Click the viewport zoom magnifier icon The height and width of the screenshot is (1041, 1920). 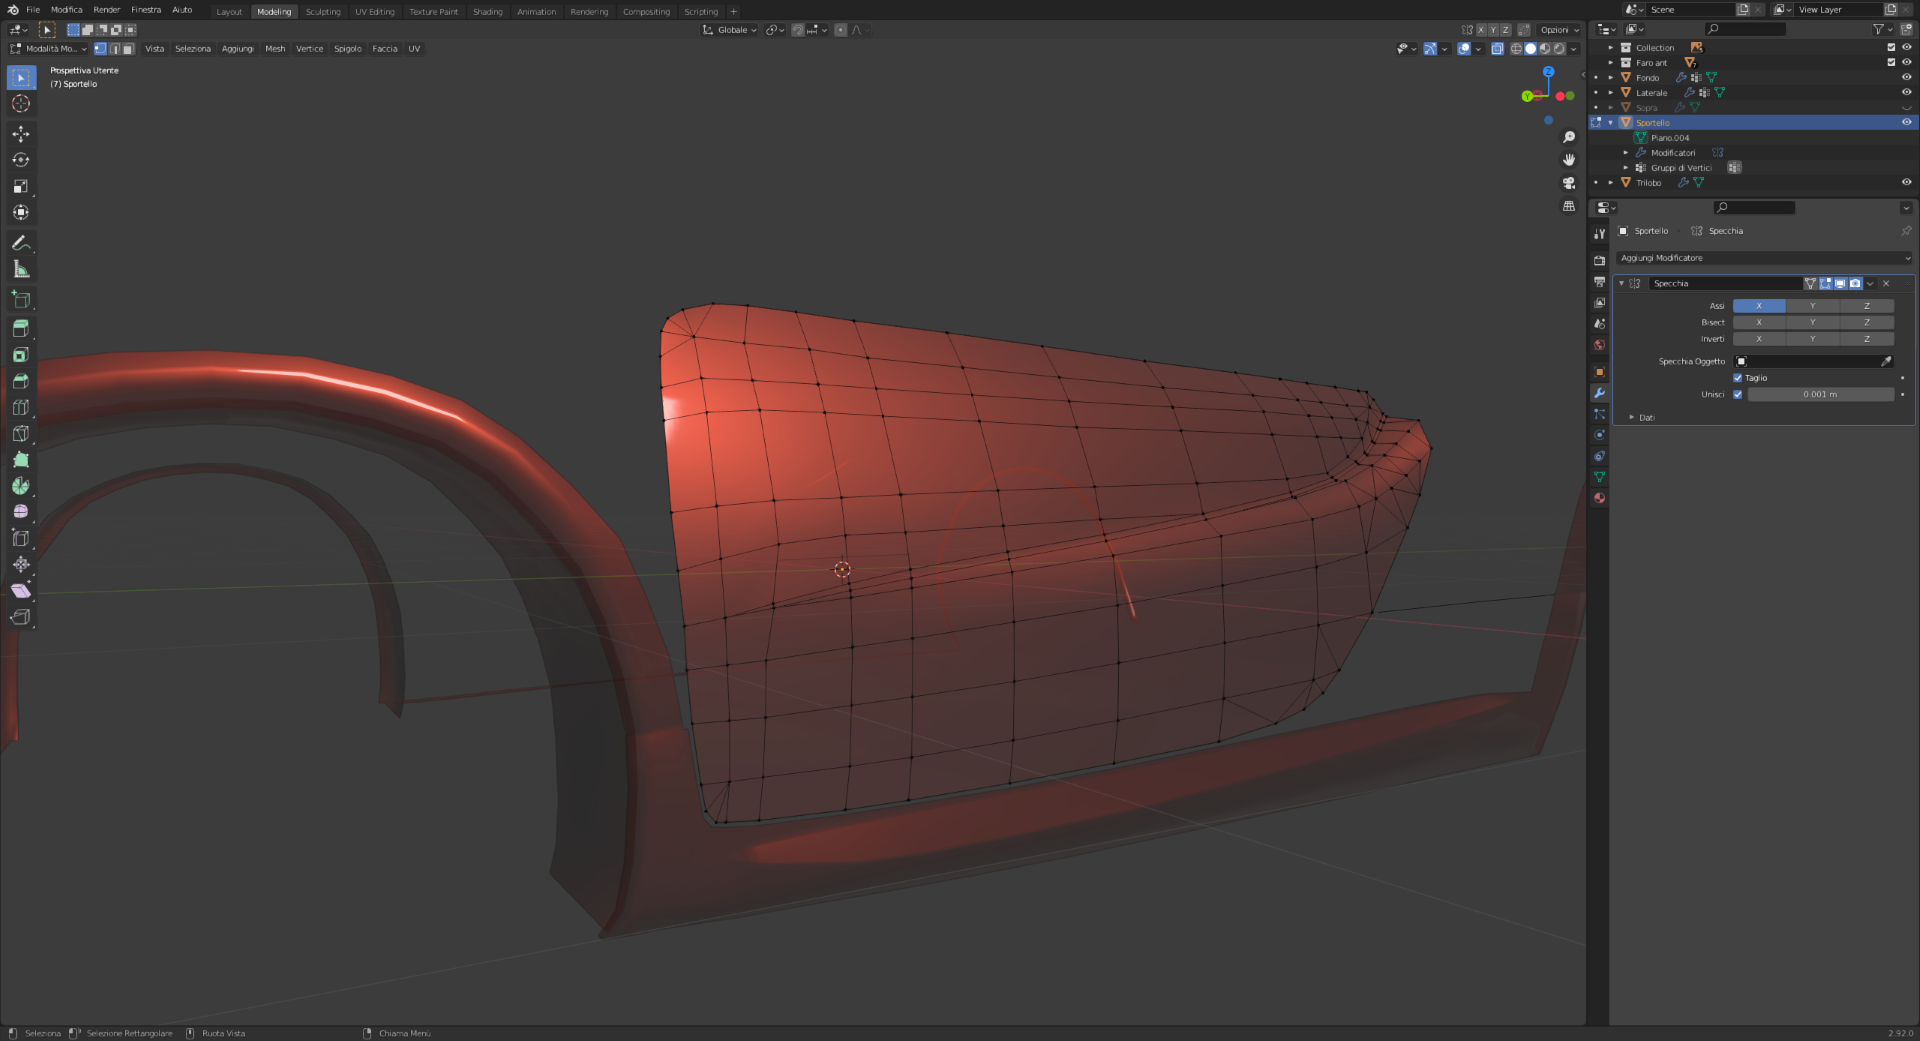coord(1569,137)
